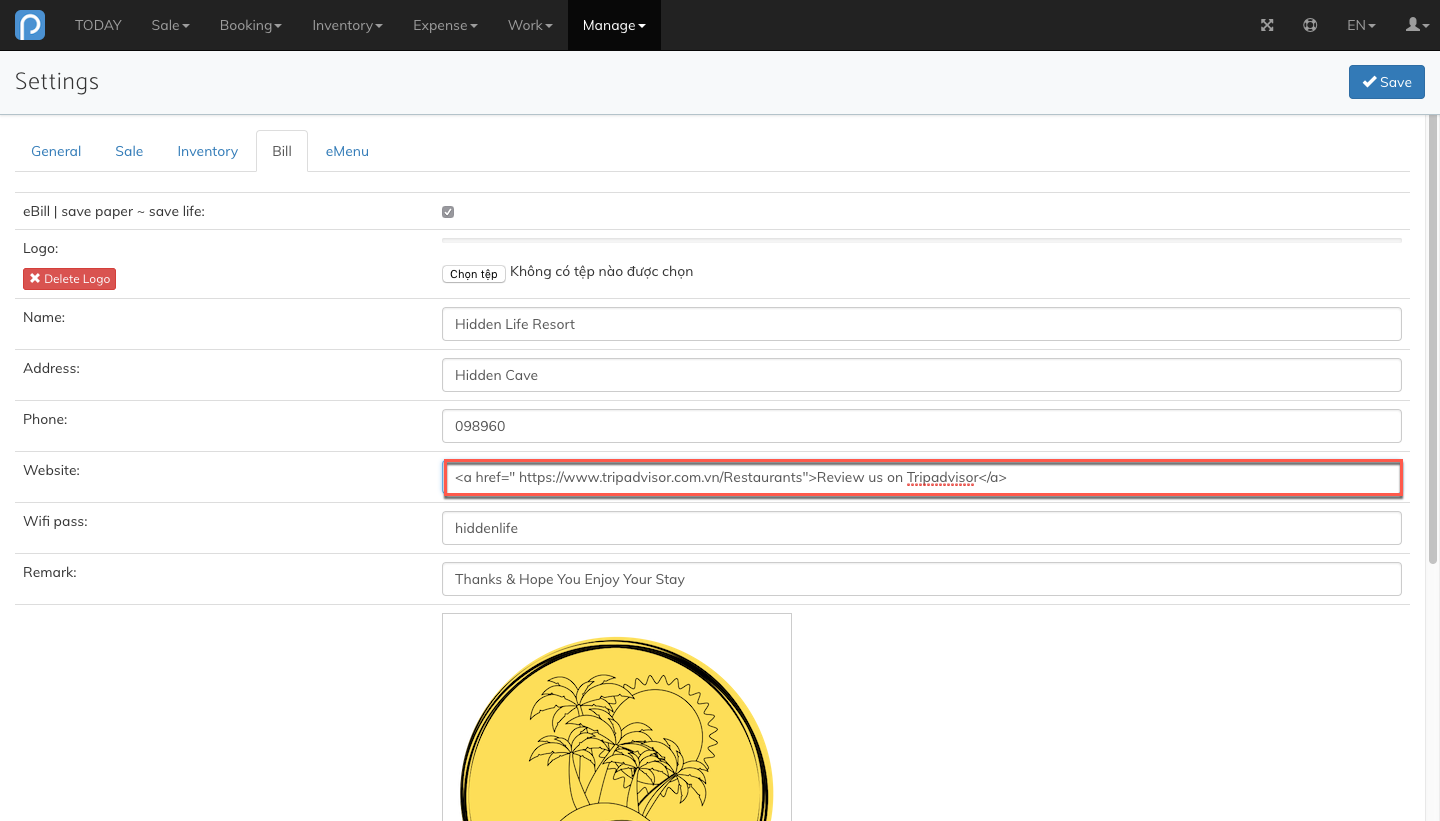
Task: Expand the Booking menu
Action: [251, 25]
